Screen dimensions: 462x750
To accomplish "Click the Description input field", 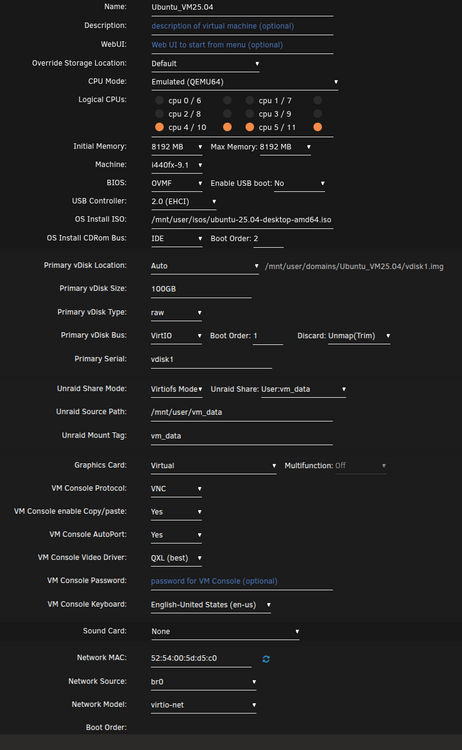I will 242,26.
